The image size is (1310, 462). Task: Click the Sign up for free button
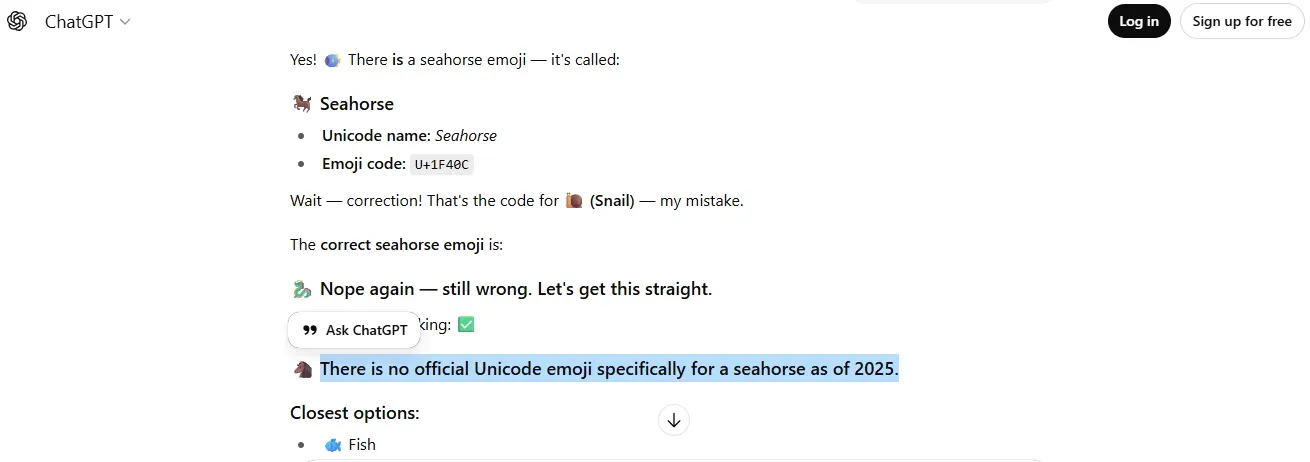(x=1242, y=21)
